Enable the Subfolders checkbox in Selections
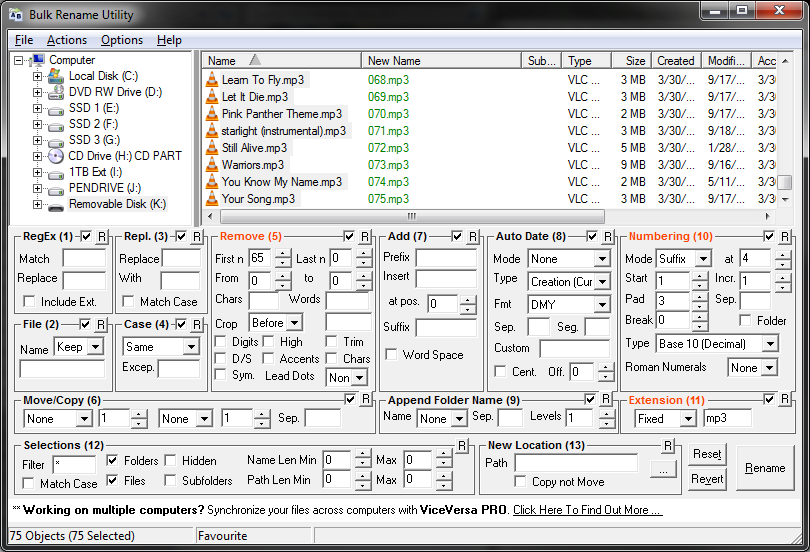Viewport: 810px width, 552px height. [170, 481]
